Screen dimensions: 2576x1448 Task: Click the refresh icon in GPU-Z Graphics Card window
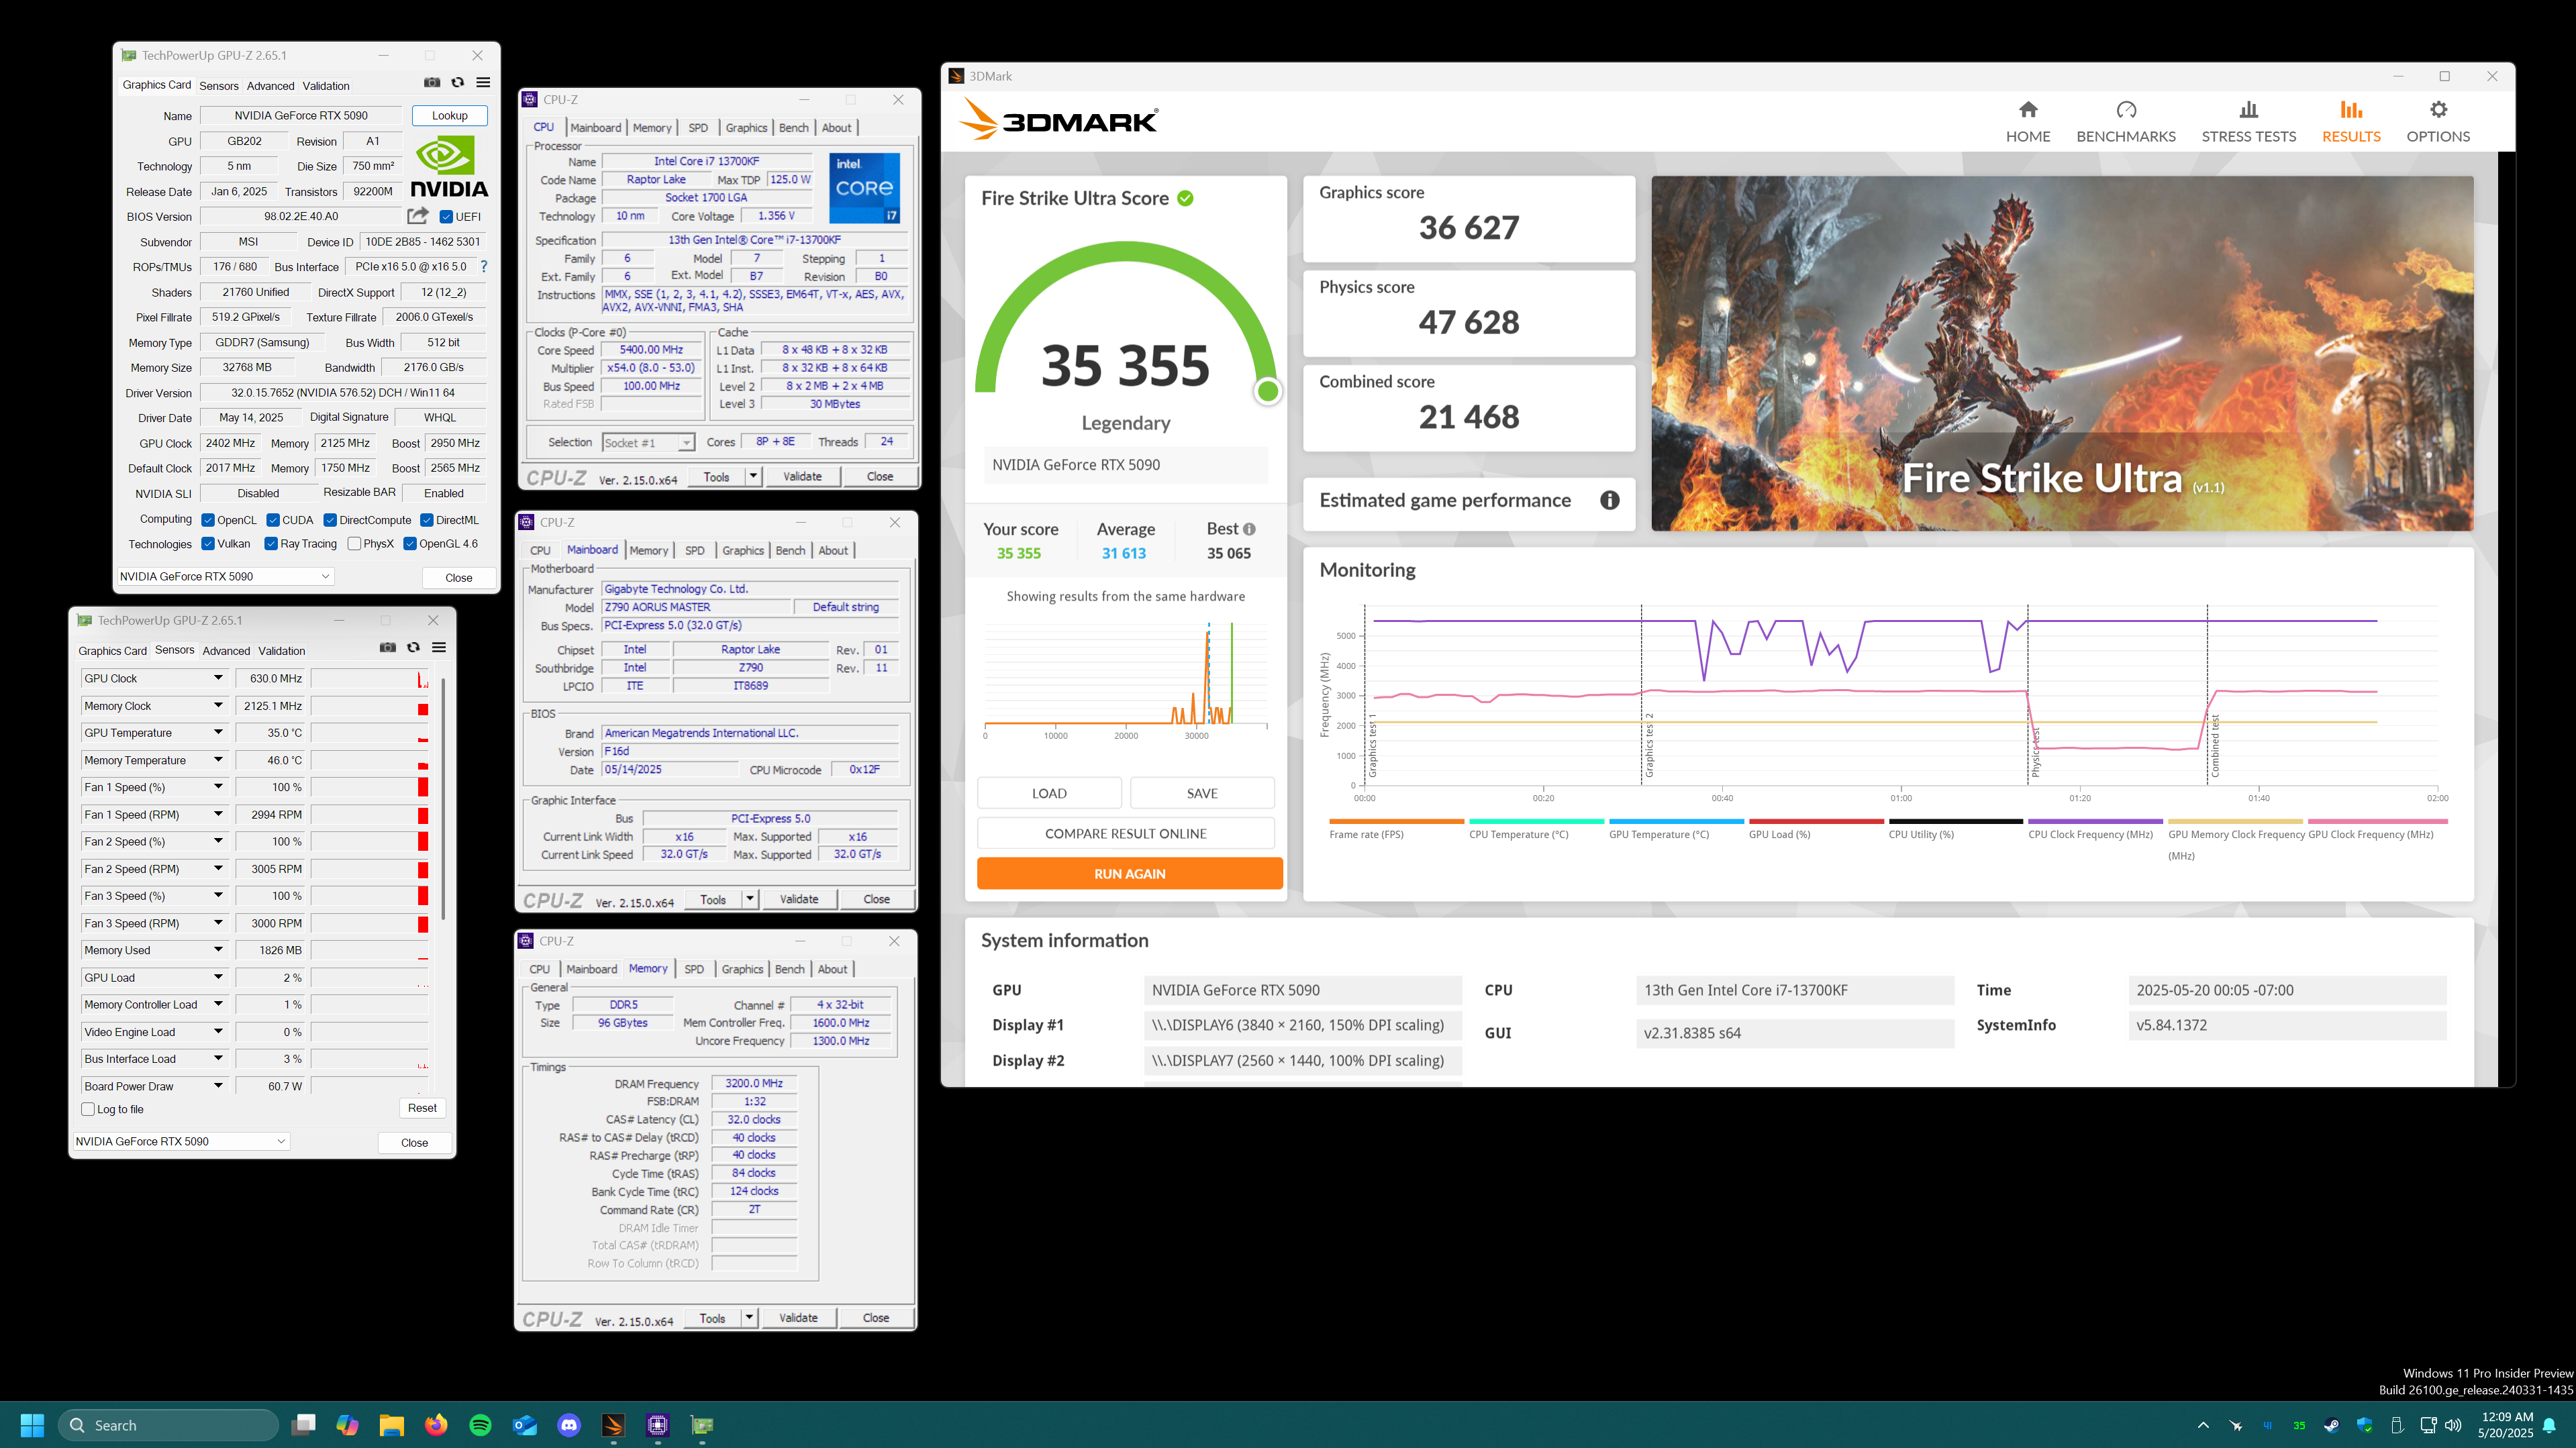[458, 82]
